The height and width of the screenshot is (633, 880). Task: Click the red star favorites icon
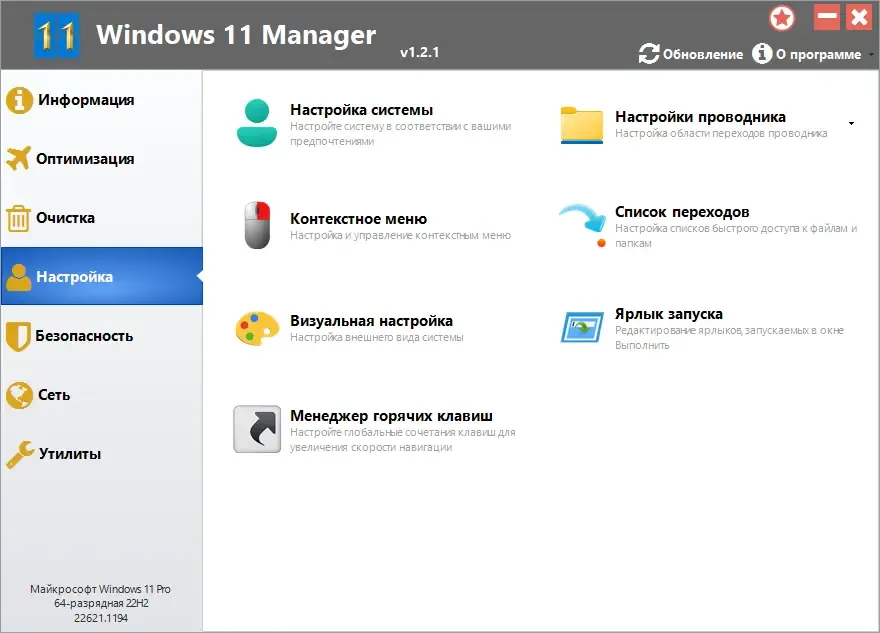point(782,19)
